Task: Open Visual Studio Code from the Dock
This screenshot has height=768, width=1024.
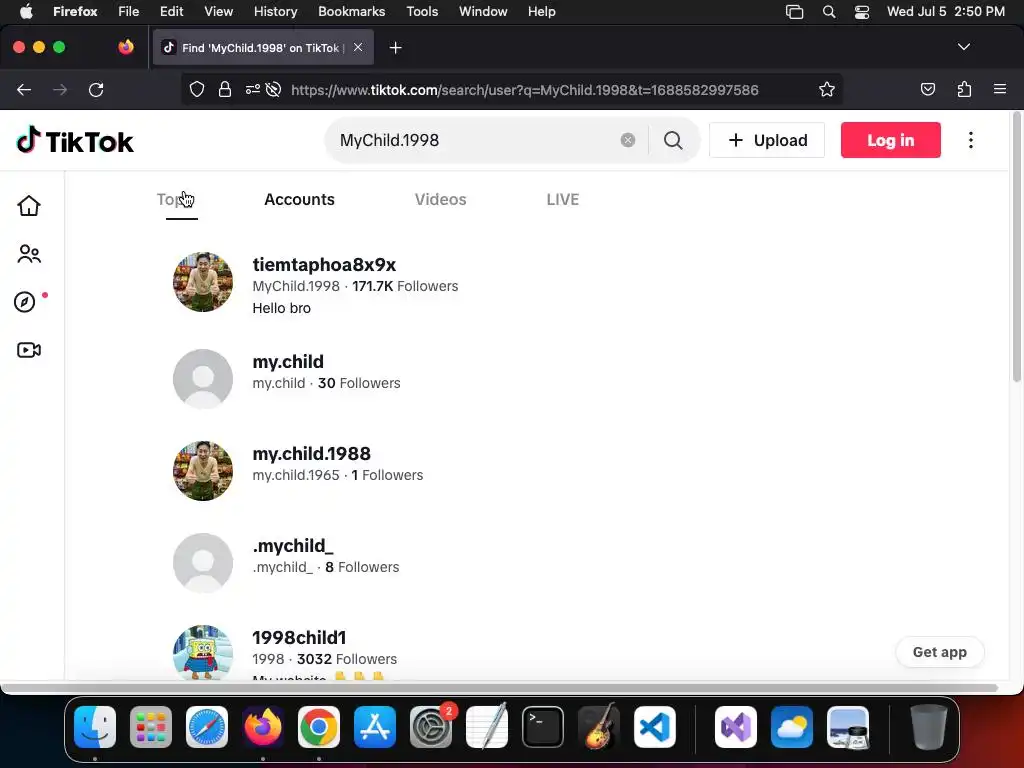Action: pos(654,727)
